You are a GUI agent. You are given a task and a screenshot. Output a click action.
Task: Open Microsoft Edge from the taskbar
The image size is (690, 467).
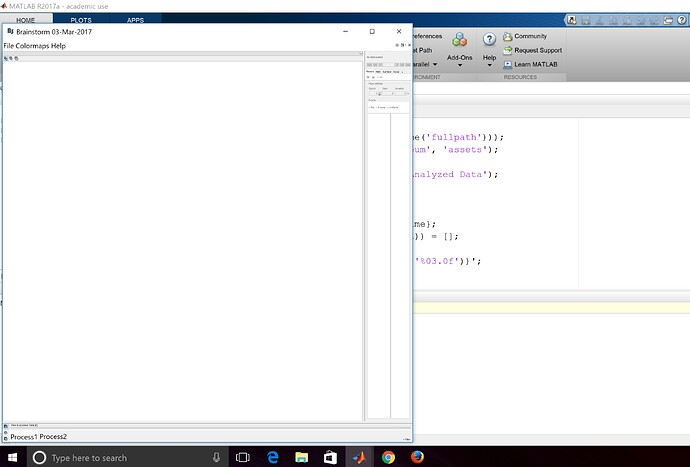pyautogui.click(x=271, y=457)
